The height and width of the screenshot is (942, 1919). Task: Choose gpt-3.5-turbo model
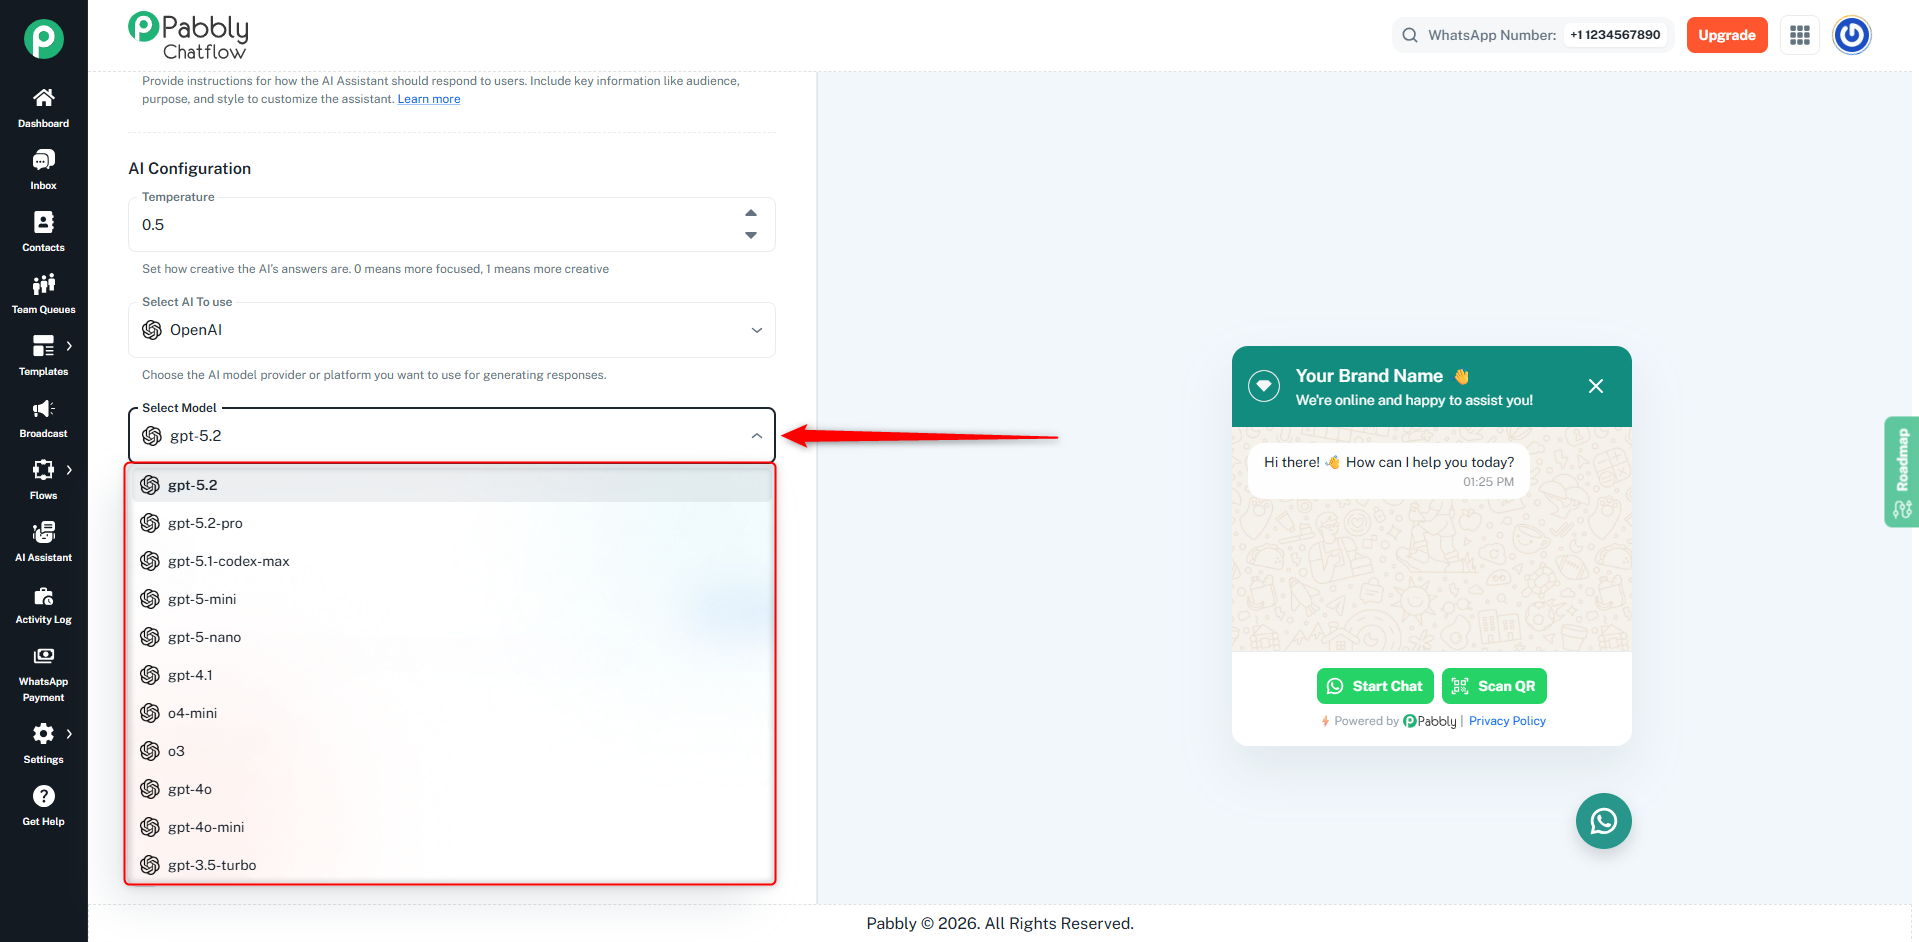452,865
